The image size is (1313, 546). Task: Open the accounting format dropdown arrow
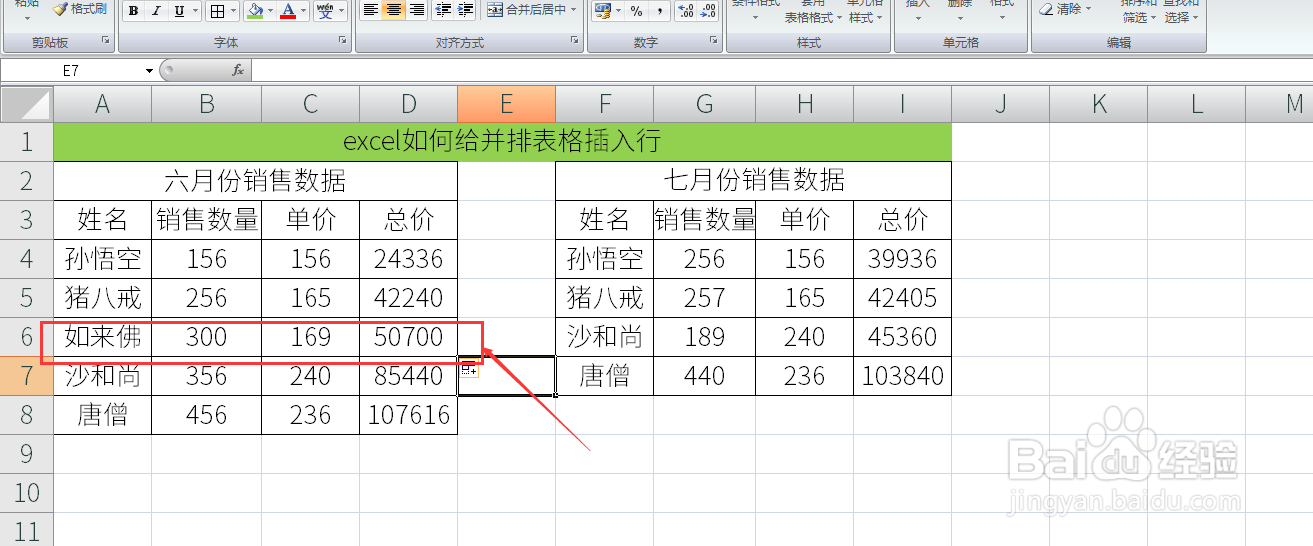(619, 11)
